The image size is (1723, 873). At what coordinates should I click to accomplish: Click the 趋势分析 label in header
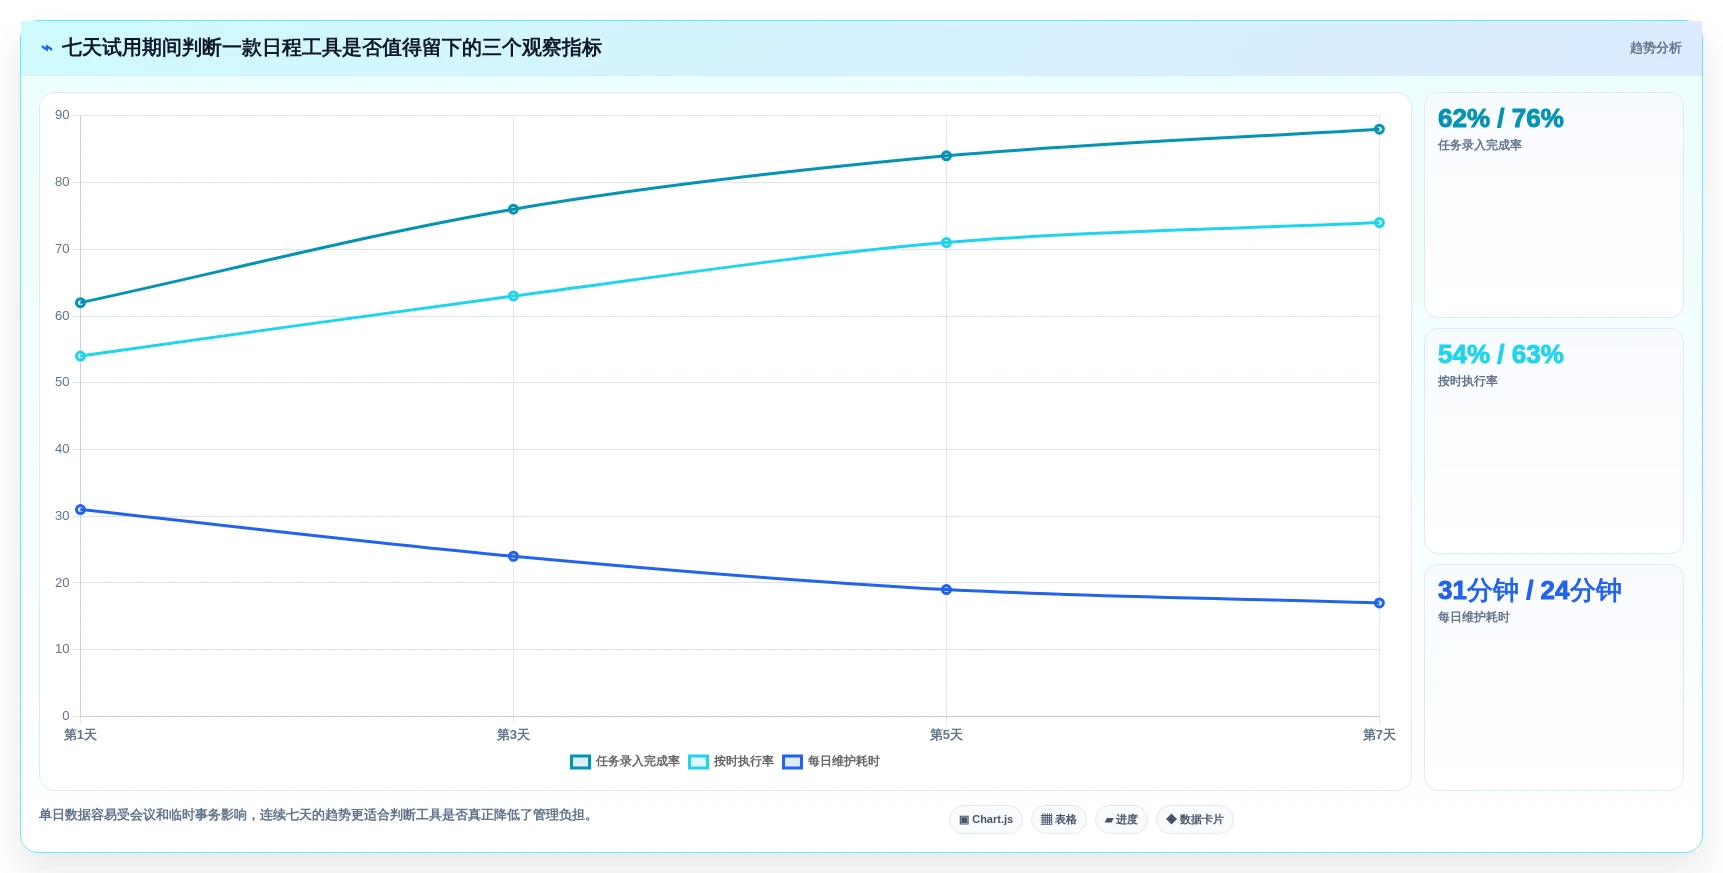[1655, 48]
